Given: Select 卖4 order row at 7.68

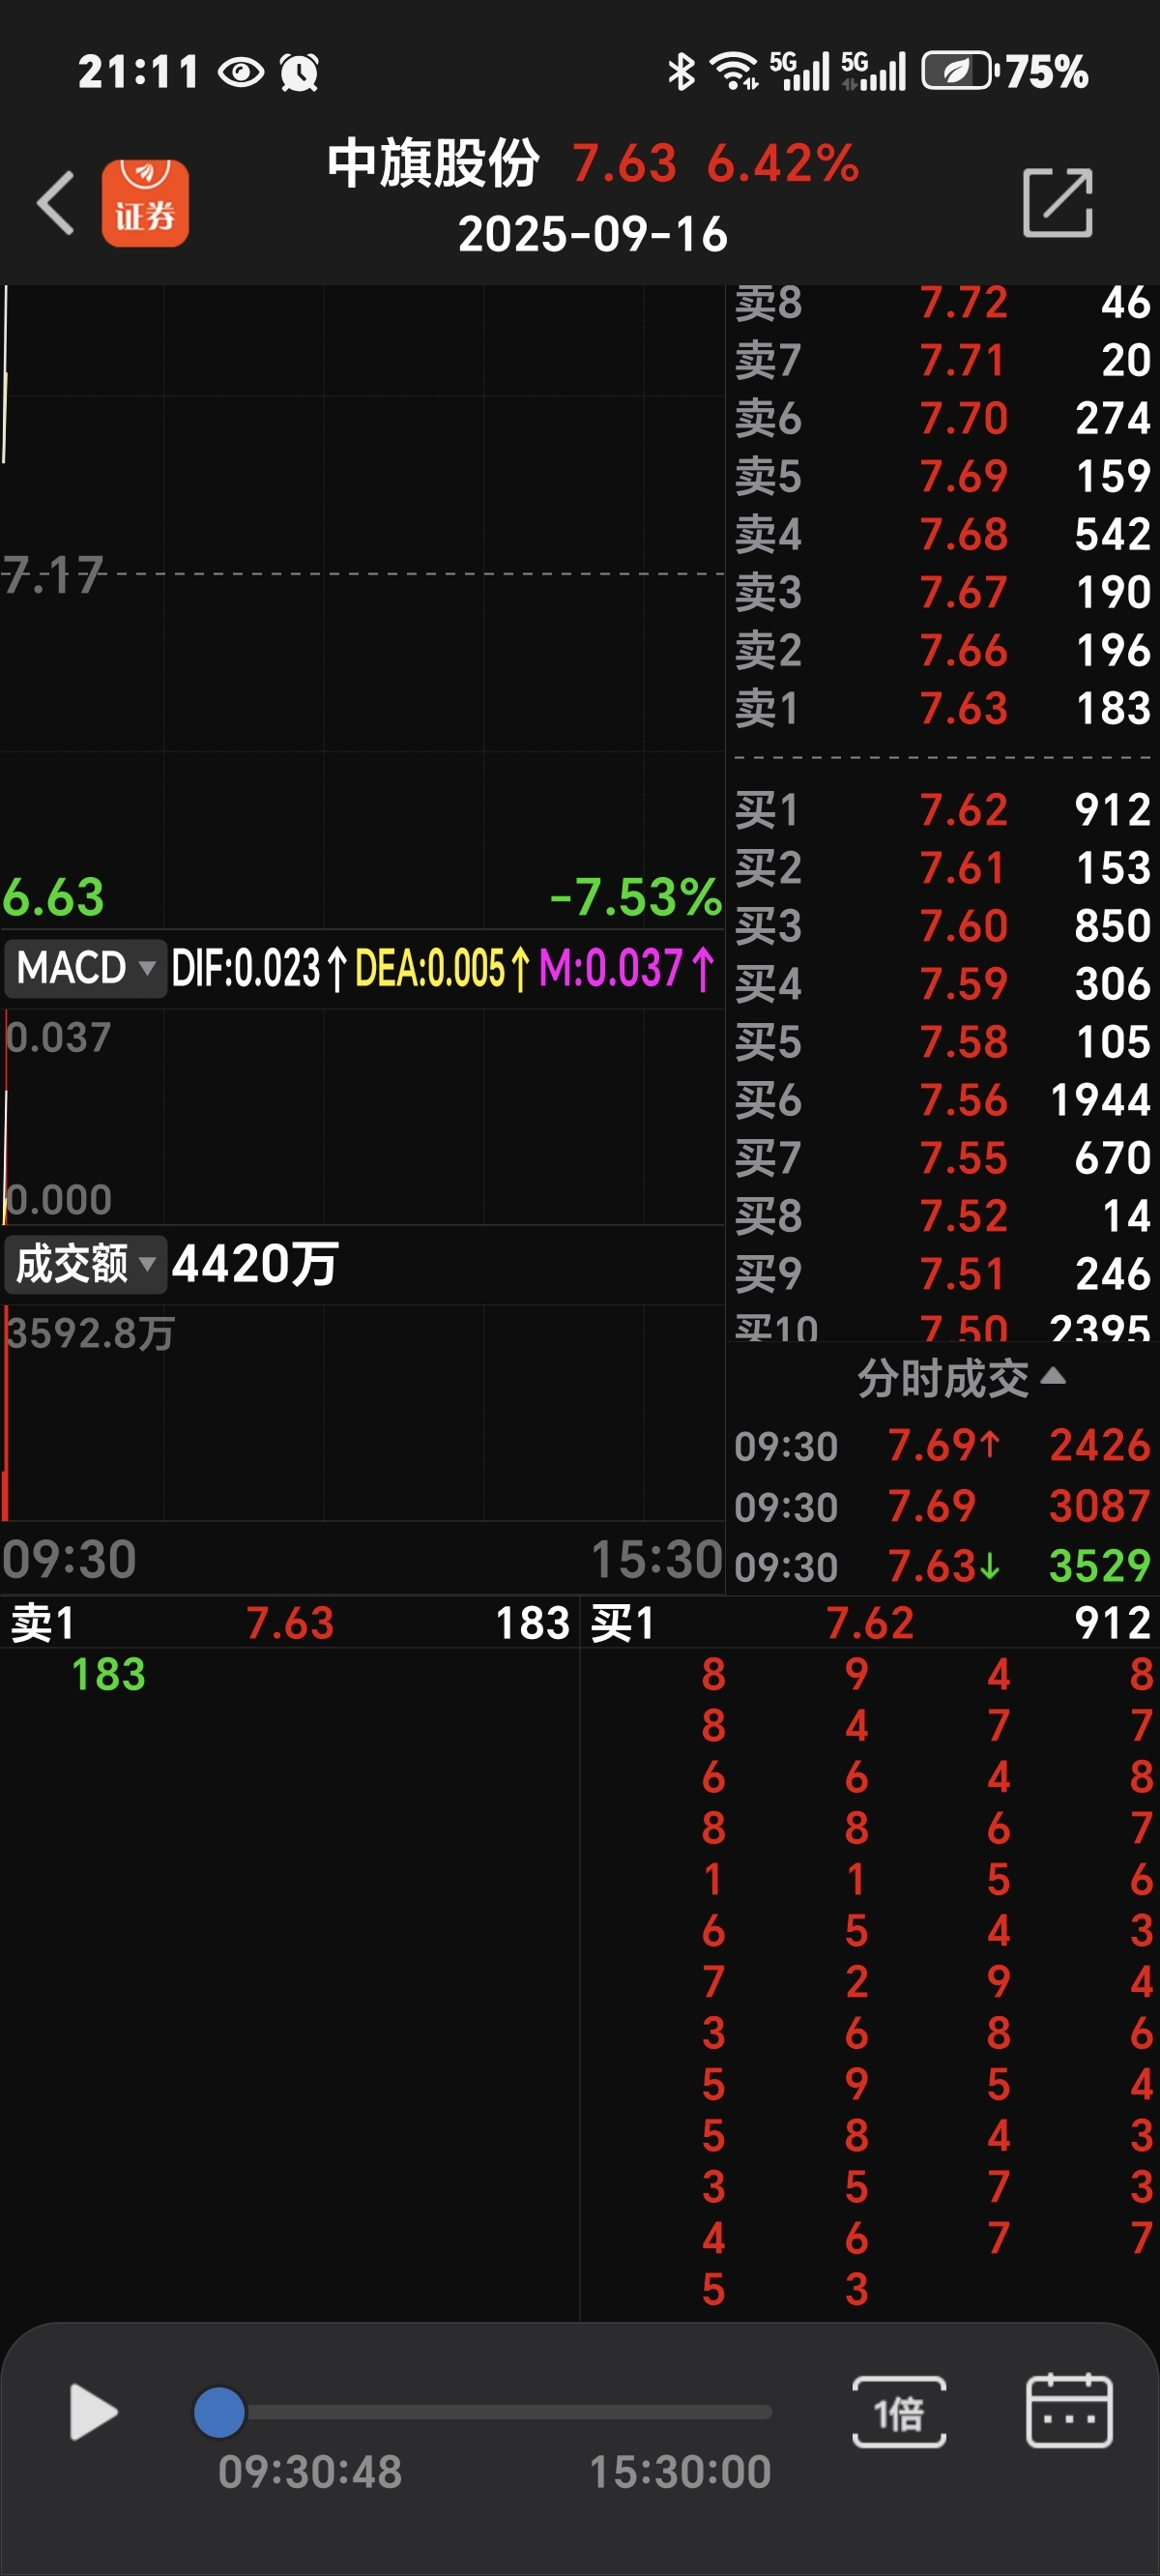Looking at the screenshot, I should [x=942, y=534].
